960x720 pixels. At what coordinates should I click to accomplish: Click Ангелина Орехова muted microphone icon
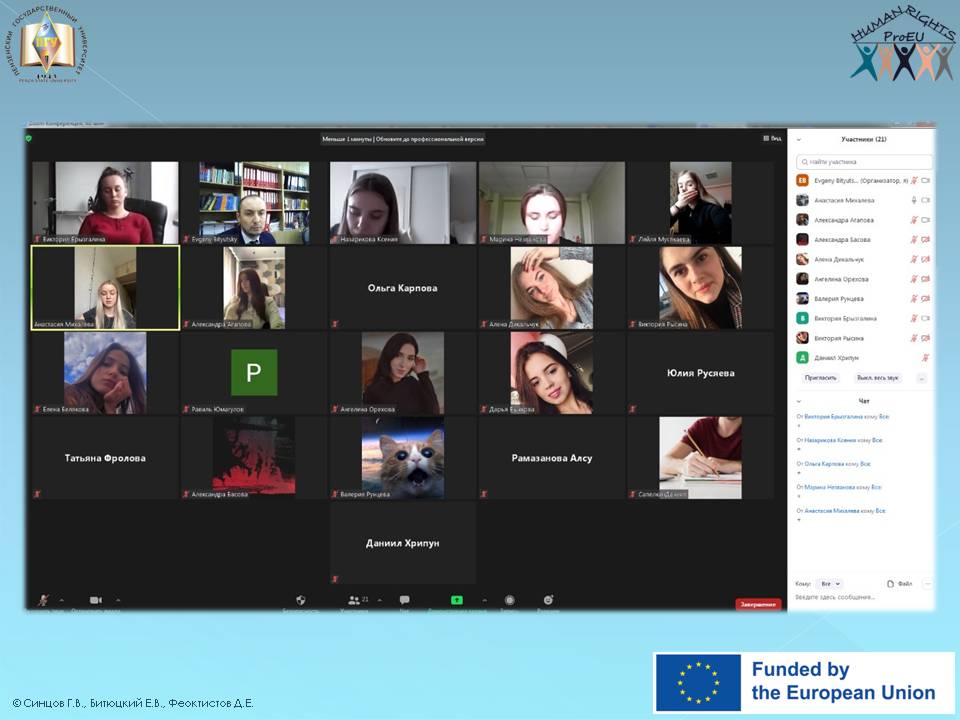point(913,279)
